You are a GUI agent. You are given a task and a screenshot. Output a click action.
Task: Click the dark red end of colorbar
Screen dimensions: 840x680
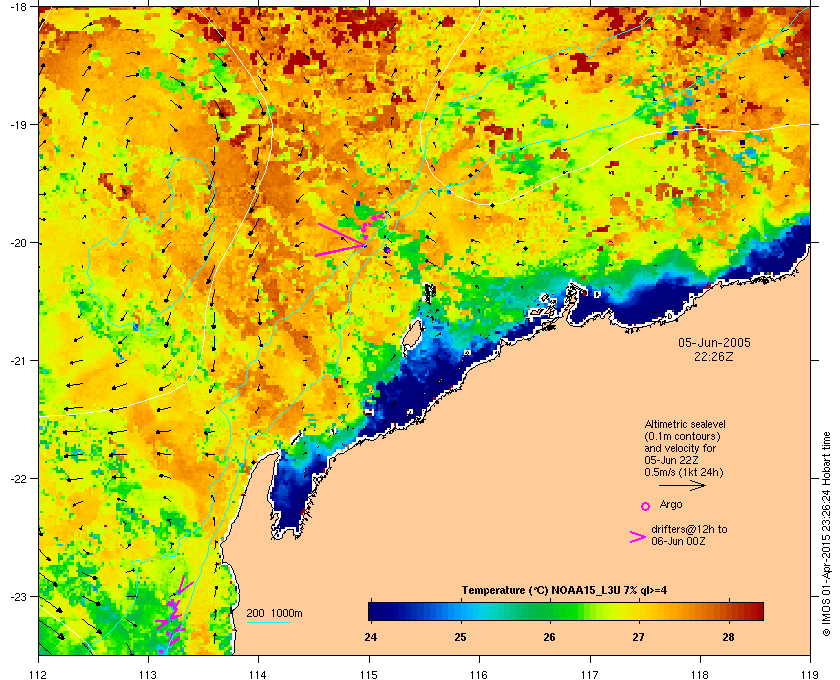pos(754,611)
